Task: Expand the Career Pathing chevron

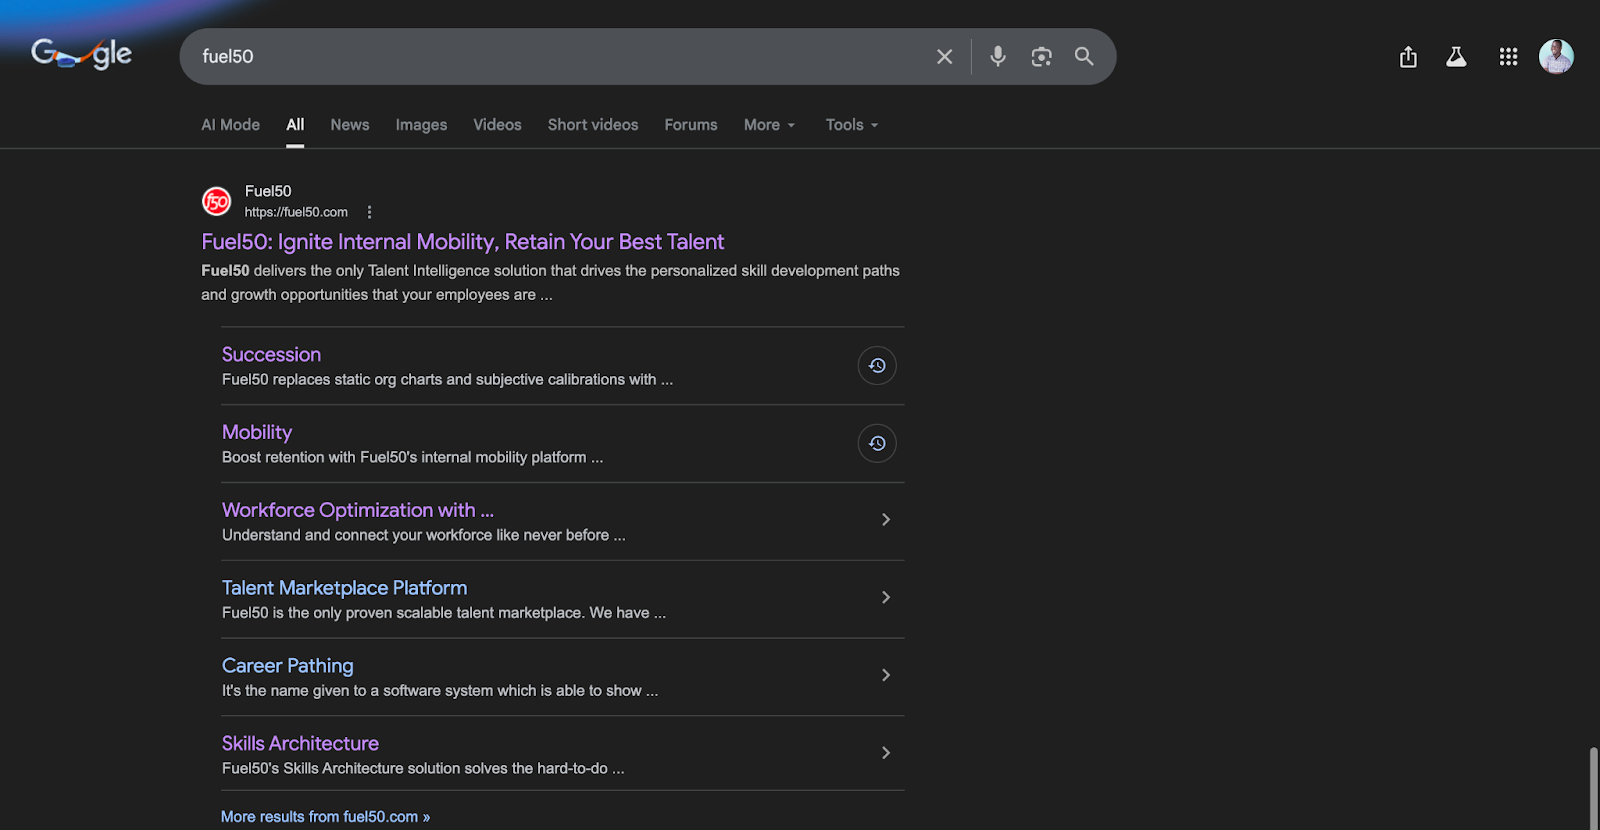Action: coord(886,675)
